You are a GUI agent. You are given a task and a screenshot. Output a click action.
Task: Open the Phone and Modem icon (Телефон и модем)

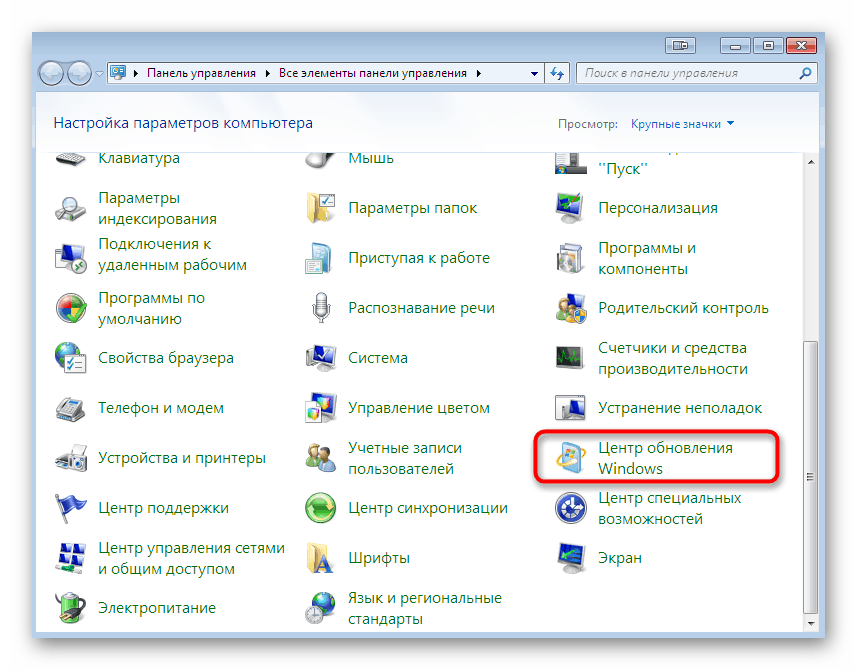[x=71, y=408]
